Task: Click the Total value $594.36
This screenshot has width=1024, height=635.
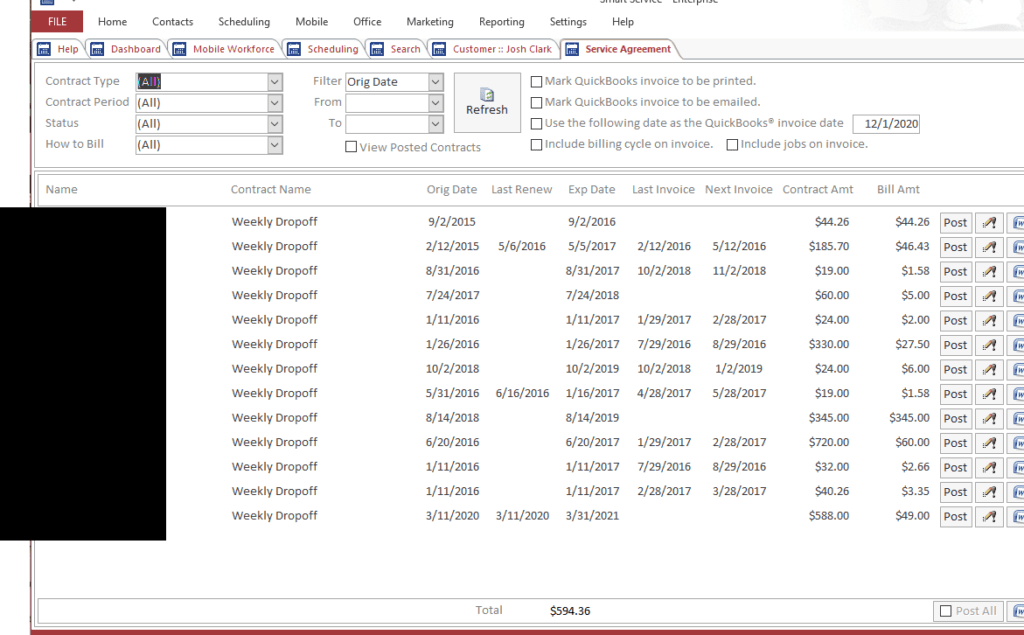Action: coord(569,611)
